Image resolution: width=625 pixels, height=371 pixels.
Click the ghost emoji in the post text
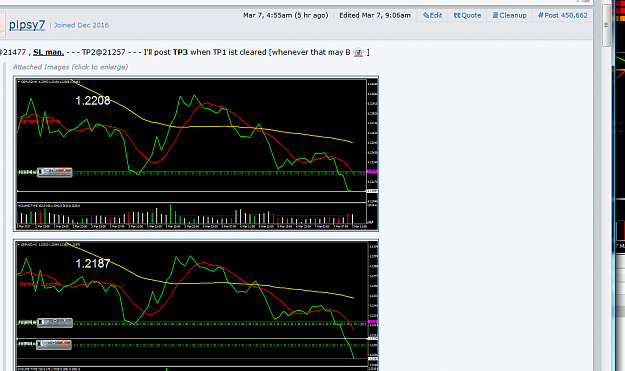point(358,52)
